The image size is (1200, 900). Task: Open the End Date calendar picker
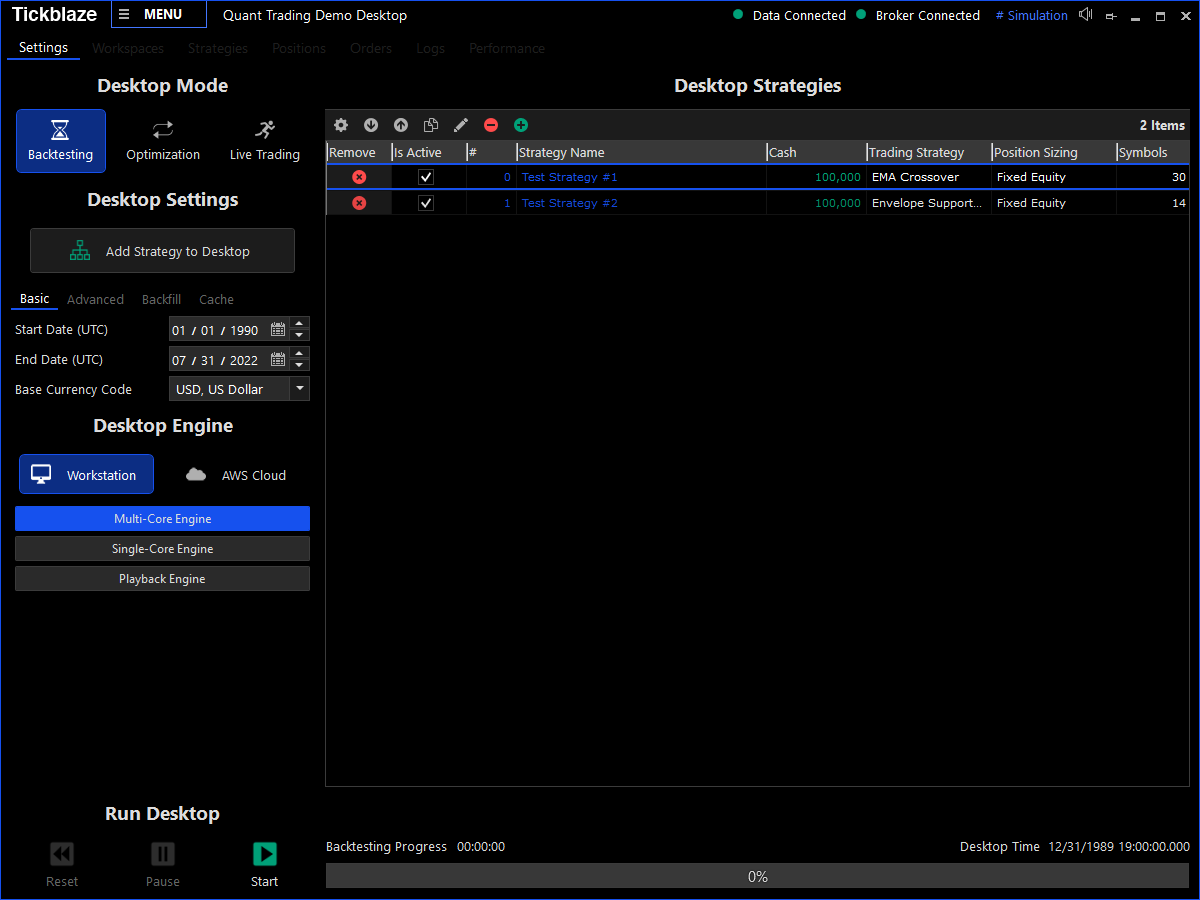pos(277,359)
